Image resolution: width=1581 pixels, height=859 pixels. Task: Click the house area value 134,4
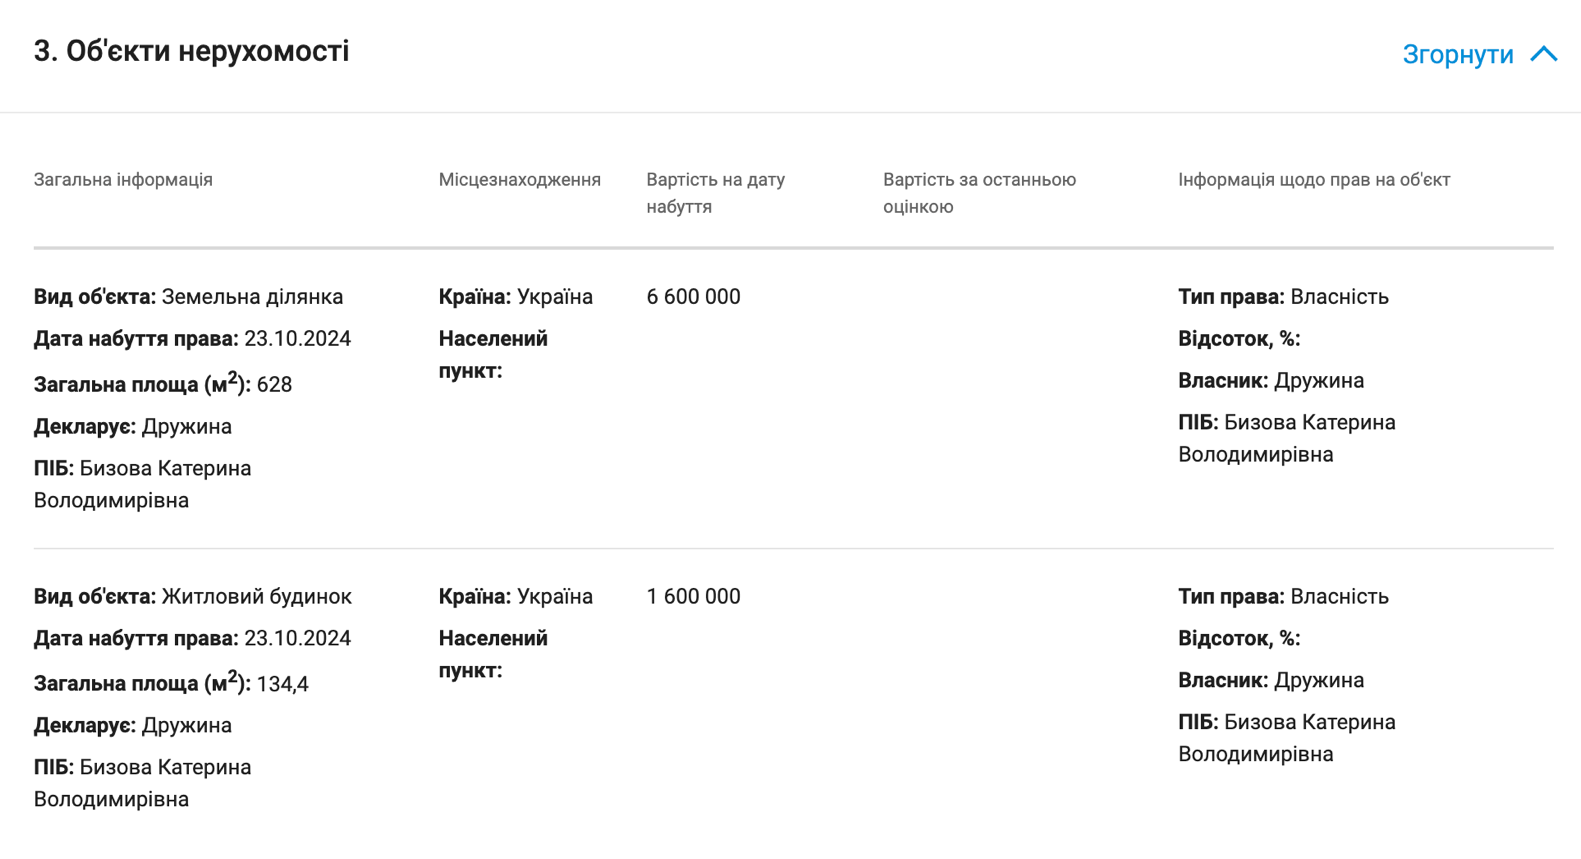click(282, 685)
